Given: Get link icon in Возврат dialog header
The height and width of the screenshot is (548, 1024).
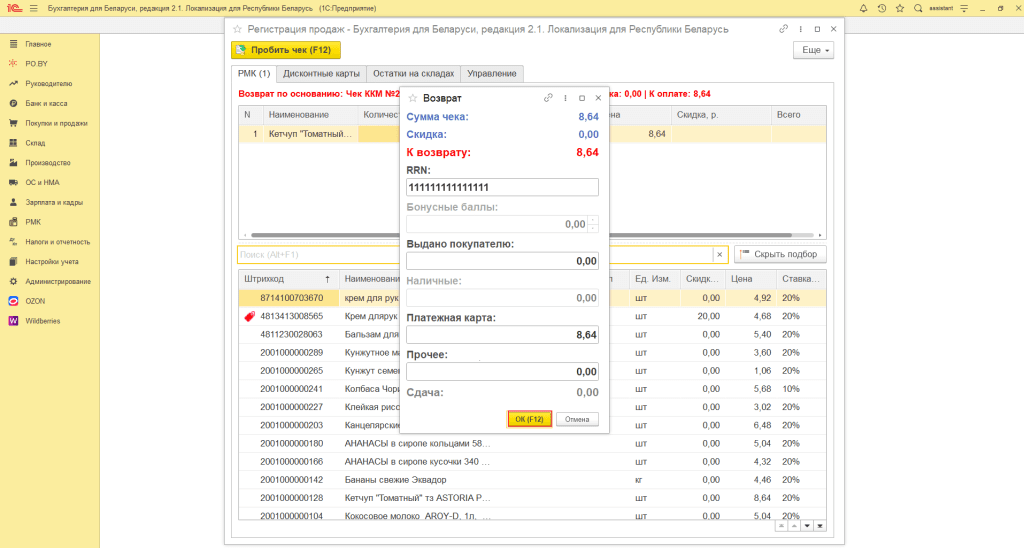Looking at the screenshot, I should [x=548, y=98].
